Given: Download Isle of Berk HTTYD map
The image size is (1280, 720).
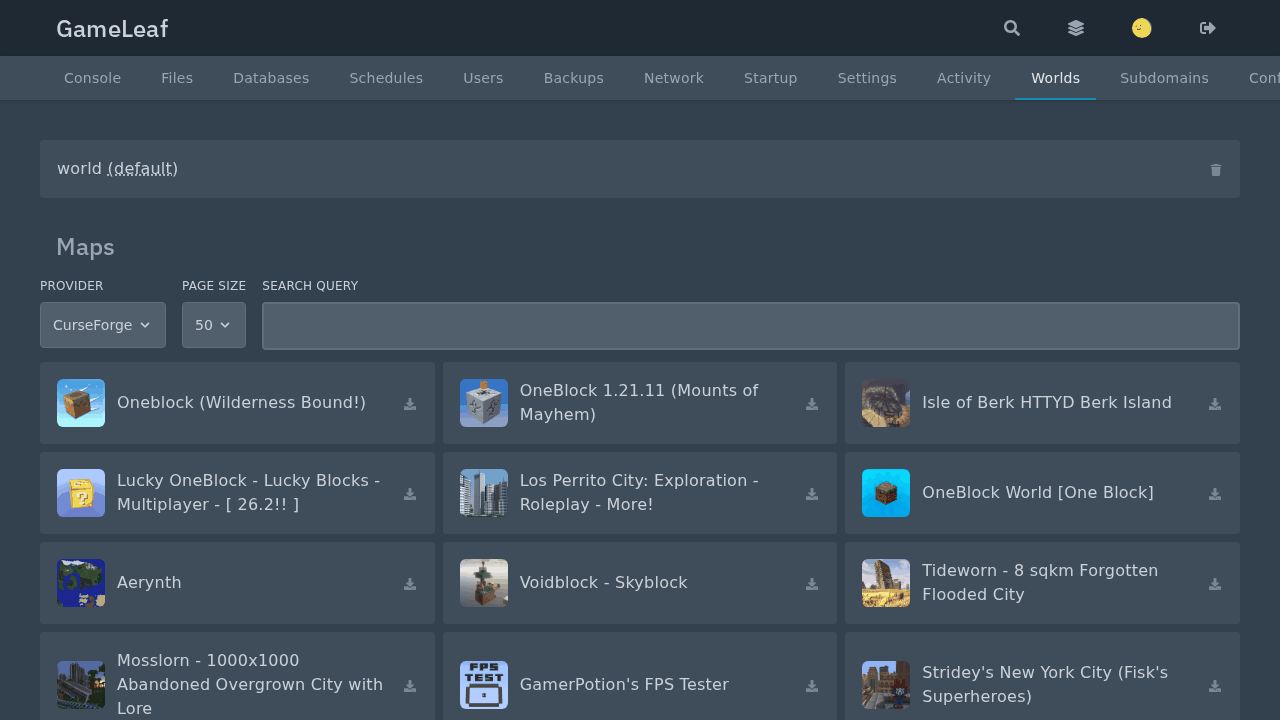Looking at the screenshot, I should [1215, 404].
